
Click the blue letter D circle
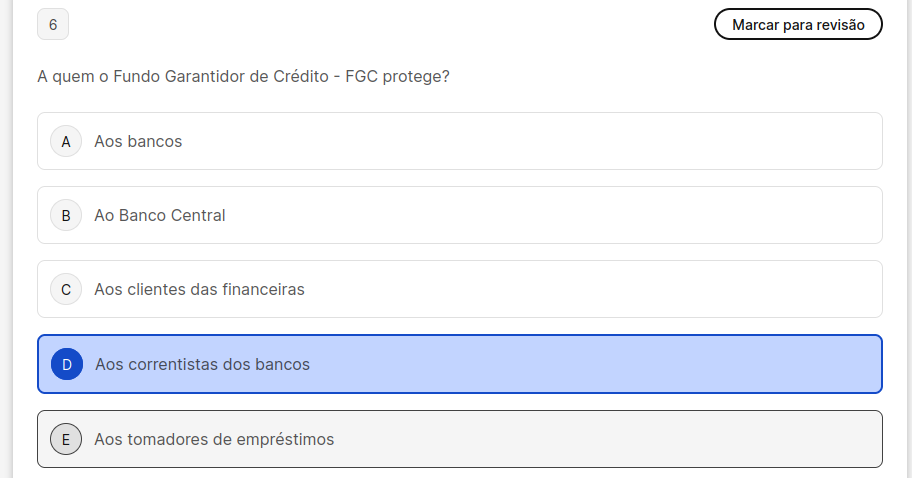[x=67, y=364]
